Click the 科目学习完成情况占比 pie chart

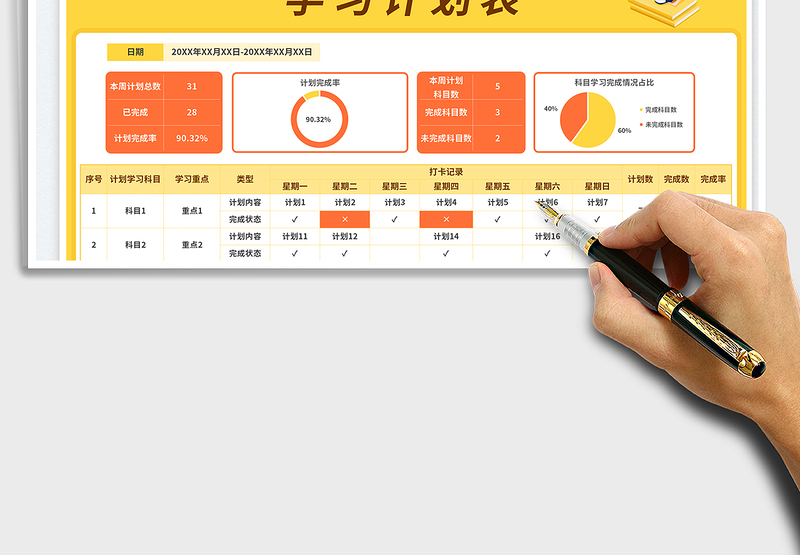pos(587,120)
